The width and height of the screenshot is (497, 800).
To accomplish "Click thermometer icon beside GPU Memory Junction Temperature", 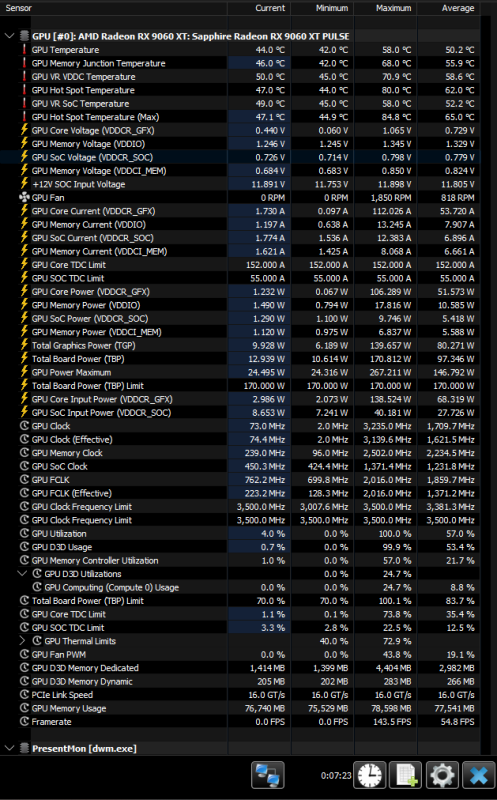I will pyautogui.click(x=24, y=63).
